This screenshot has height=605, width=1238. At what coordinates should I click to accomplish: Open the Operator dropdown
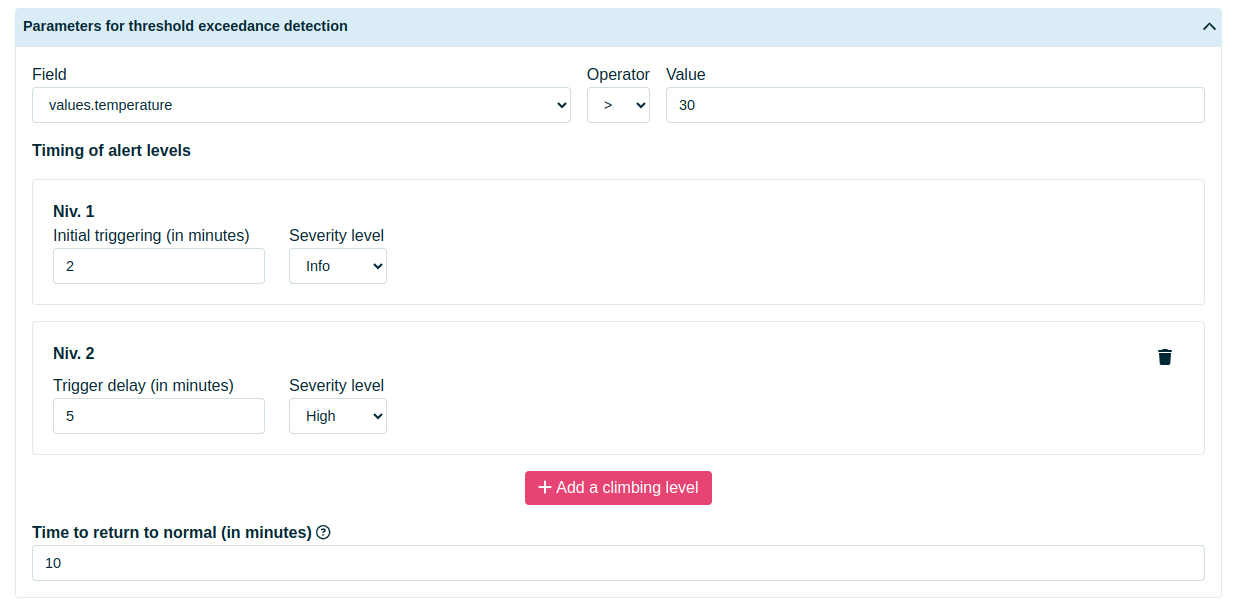[x=617, y=105]
